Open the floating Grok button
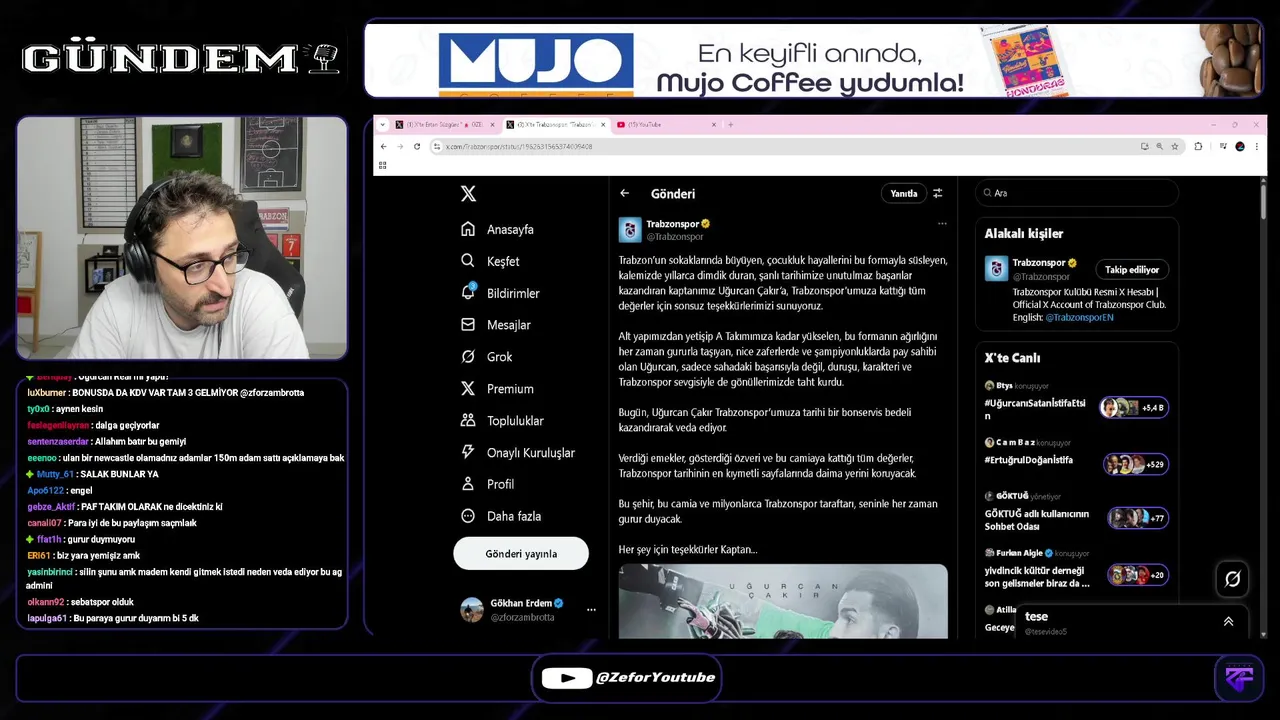The width and height of the screenshot is (1280, 720). point(1233,579)
